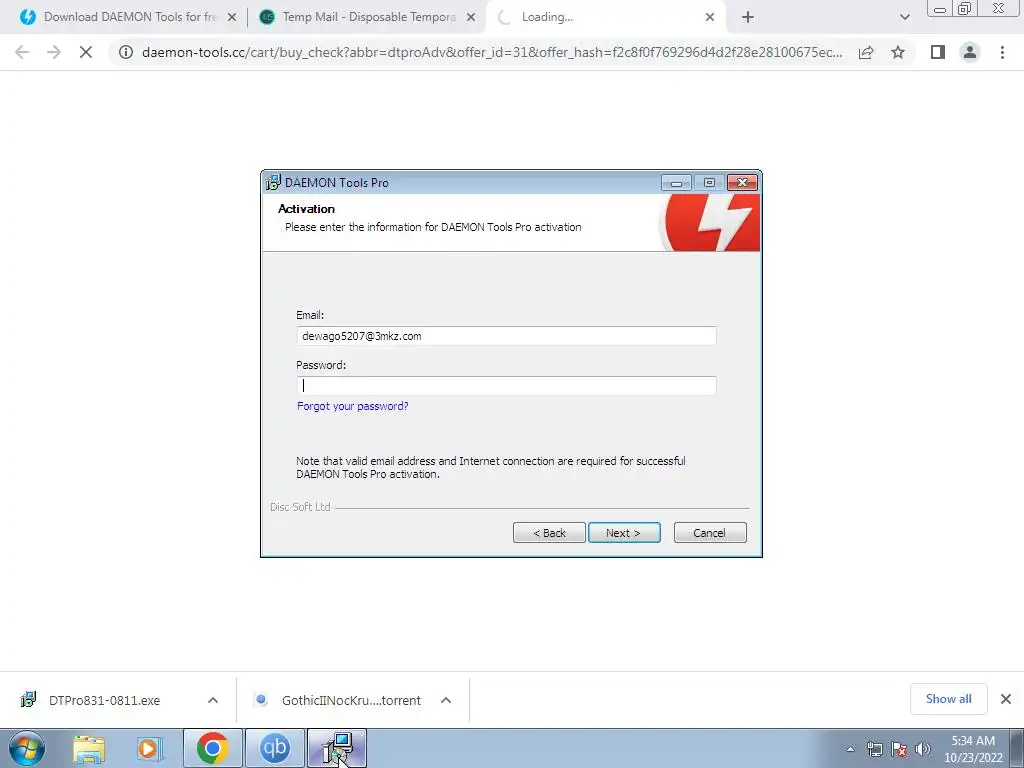Share this page icon
This screenshot has height=768, width=1024.
pos(866,52)
